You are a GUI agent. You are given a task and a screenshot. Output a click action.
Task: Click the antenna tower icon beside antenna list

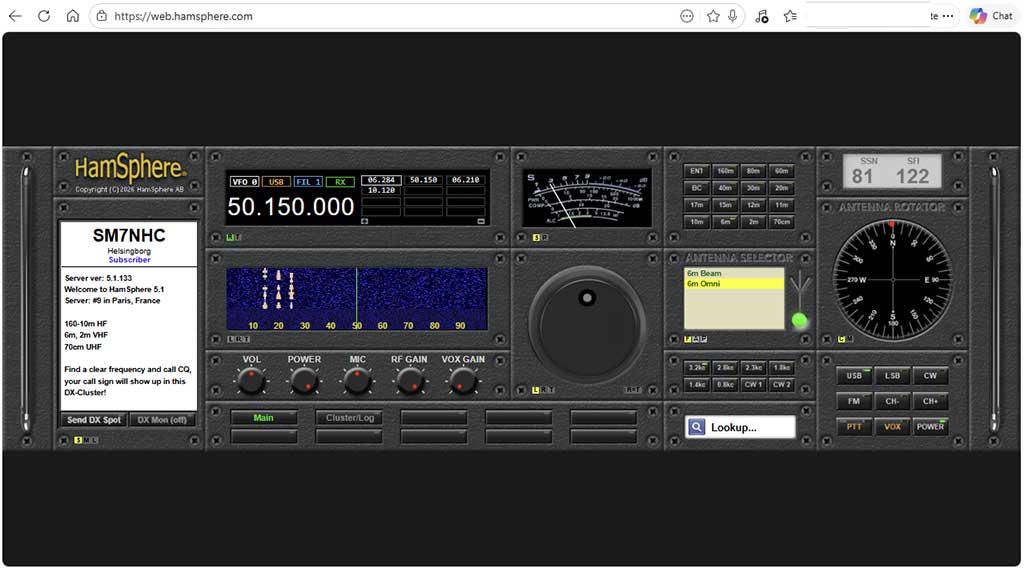click(x=799, y=289)
